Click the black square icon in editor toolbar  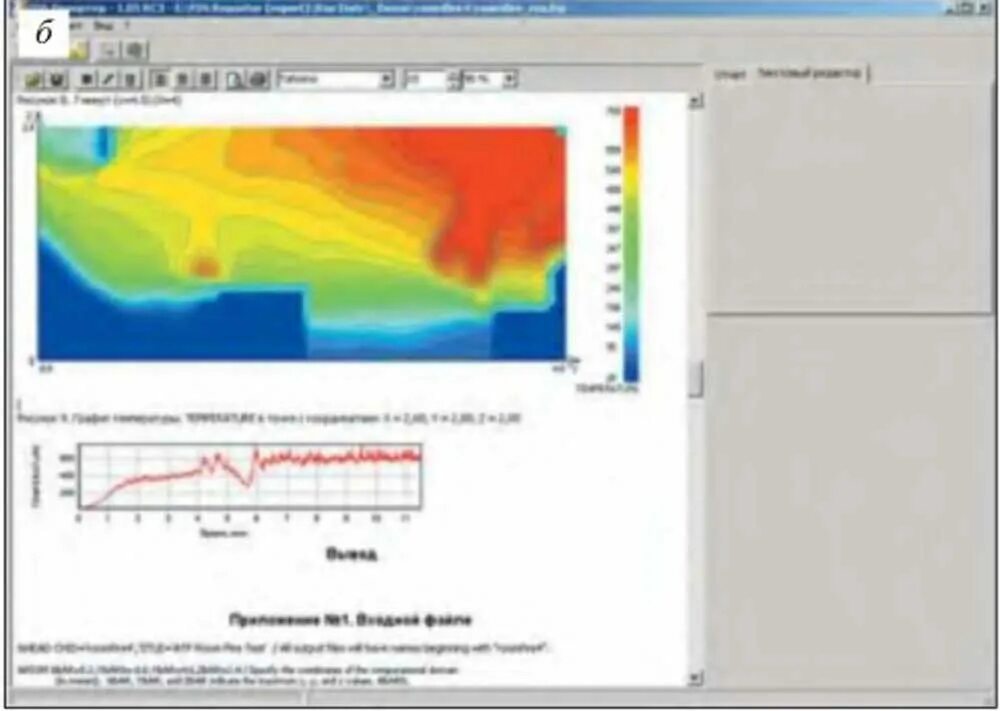click(x=87, y=80)
